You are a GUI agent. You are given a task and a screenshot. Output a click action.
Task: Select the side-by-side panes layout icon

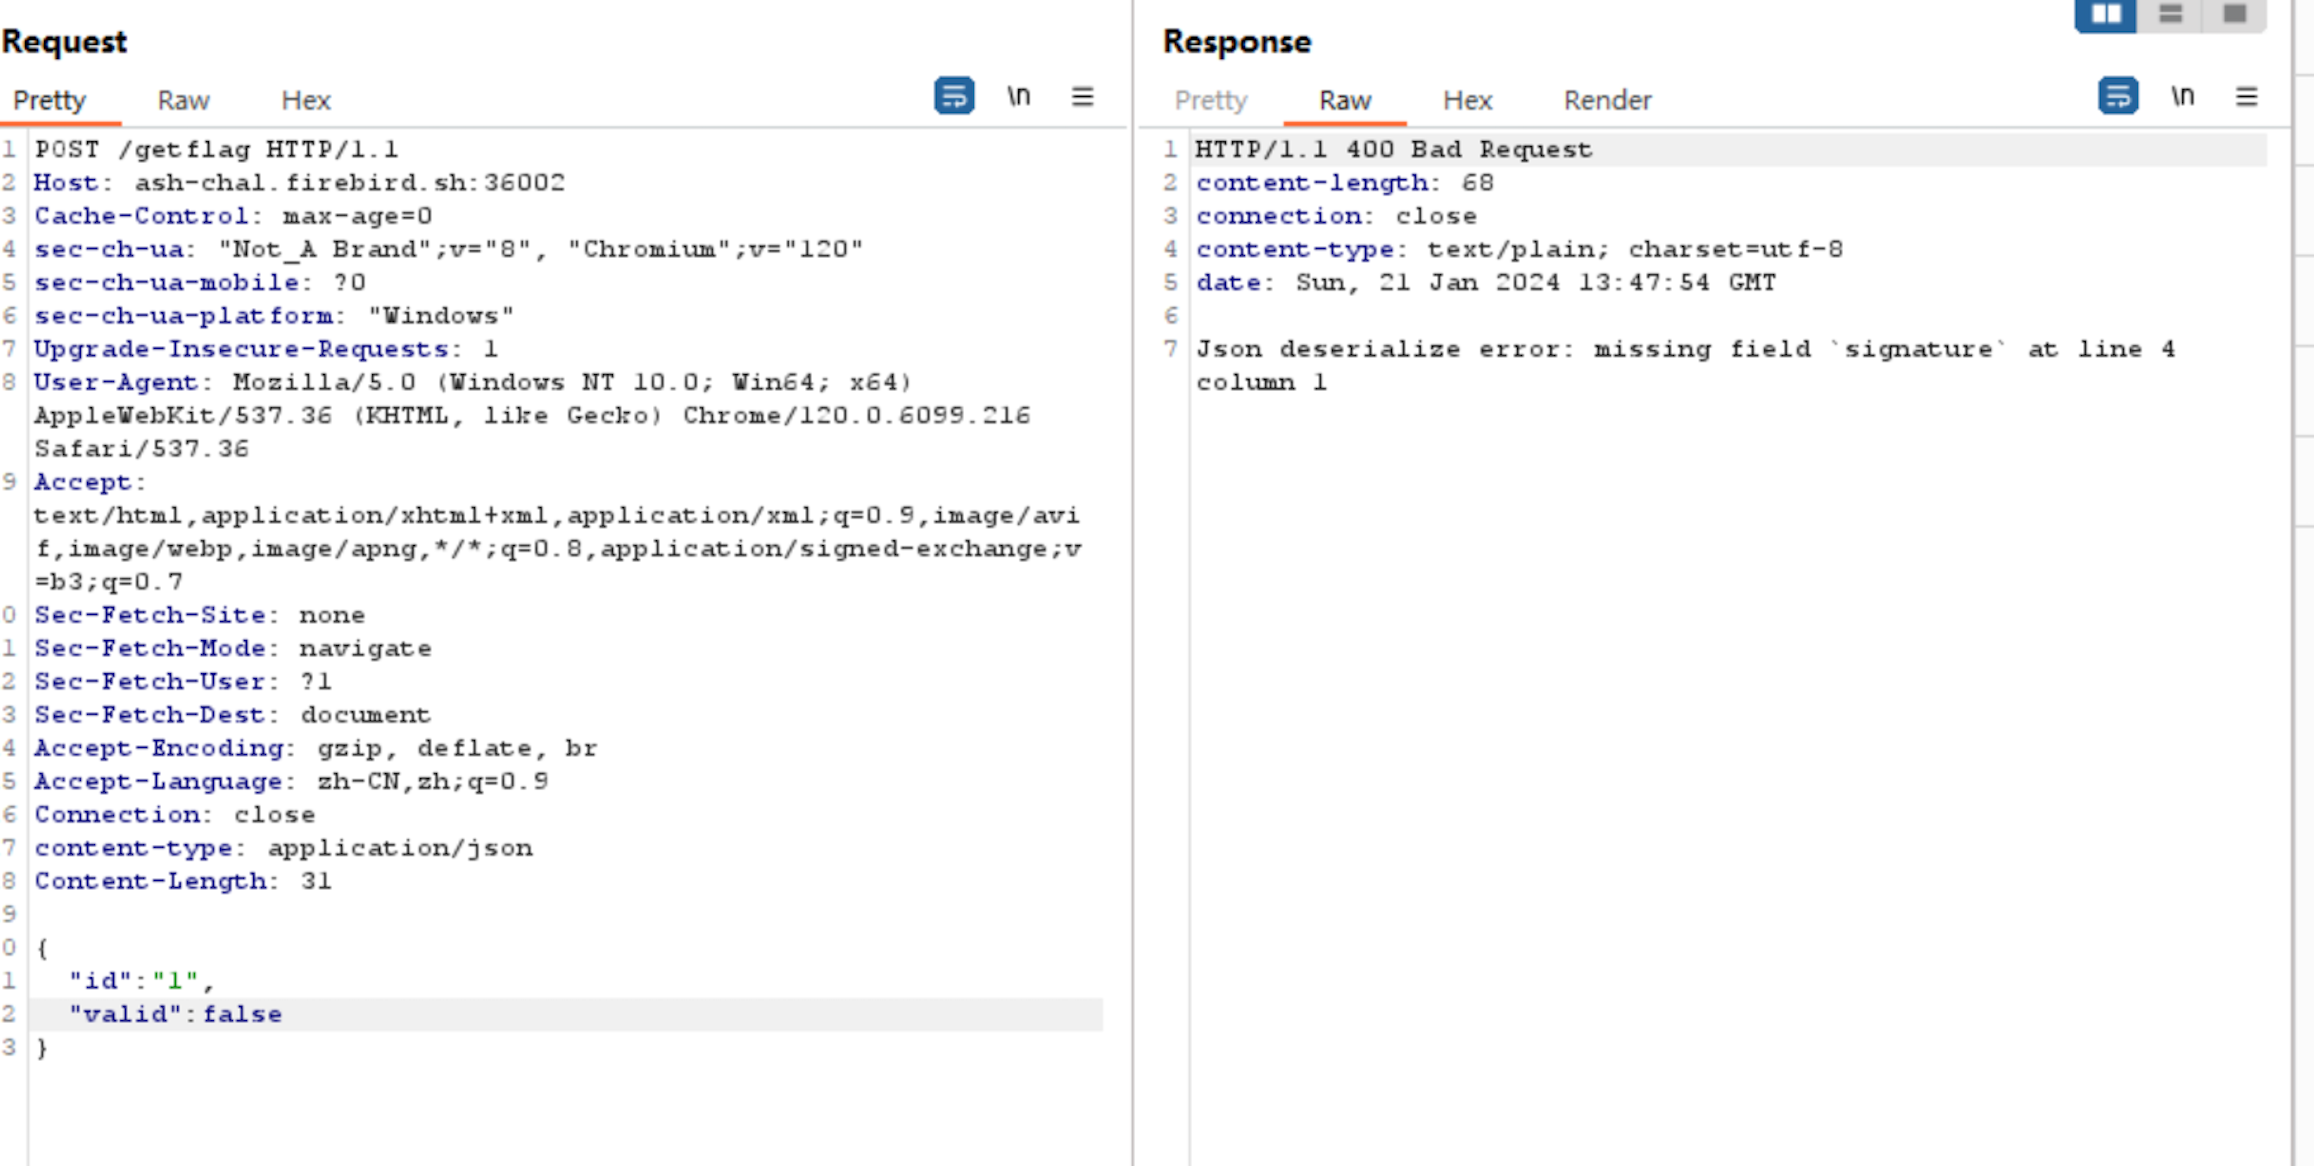pyautogui.click(x=2105, y=15)
